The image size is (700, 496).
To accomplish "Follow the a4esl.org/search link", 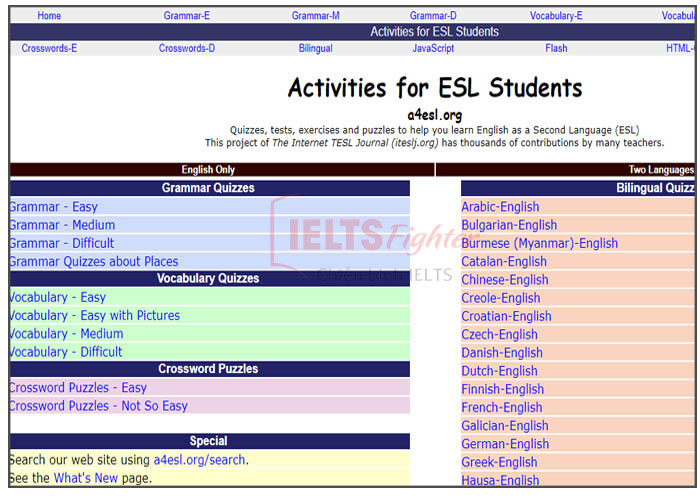I will (199, 460).
